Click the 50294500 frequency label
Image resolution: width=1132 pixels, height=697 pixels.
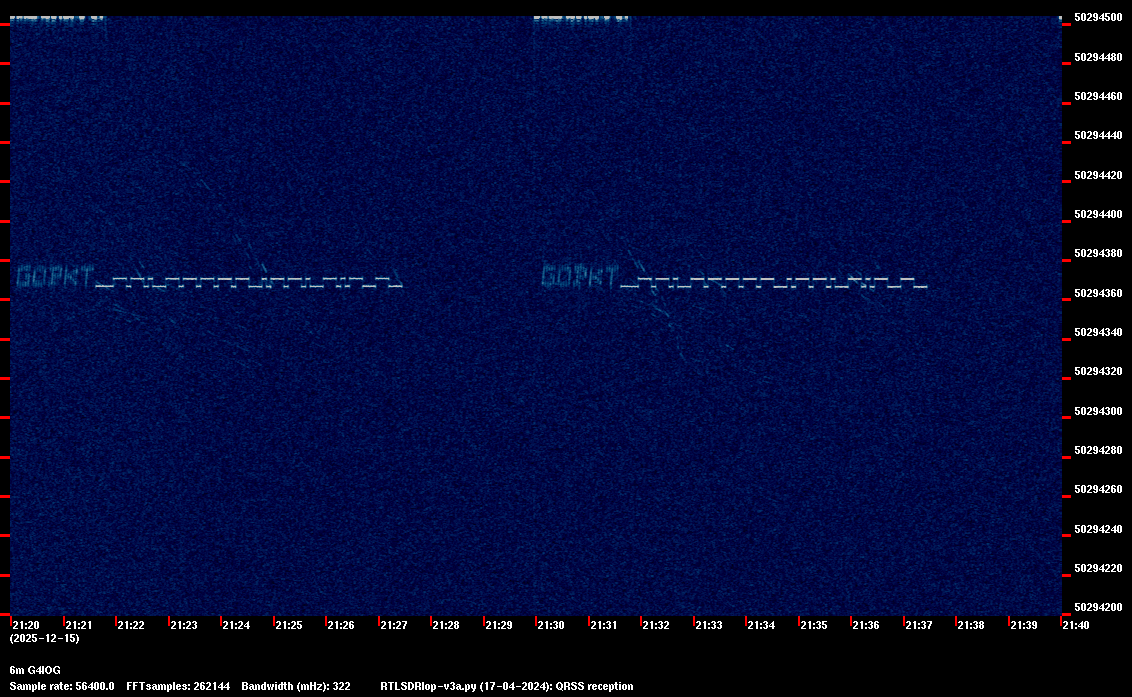pyautogui.click(x=1098, y=17)
